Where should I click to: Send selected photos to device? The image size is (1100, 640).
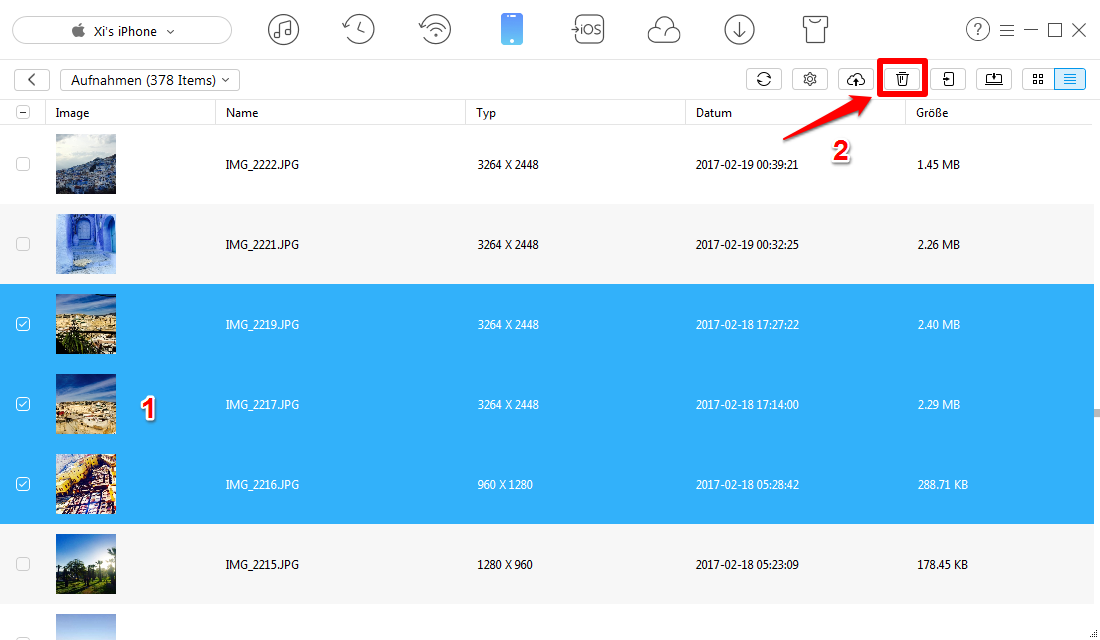click(x=948, y=79)
